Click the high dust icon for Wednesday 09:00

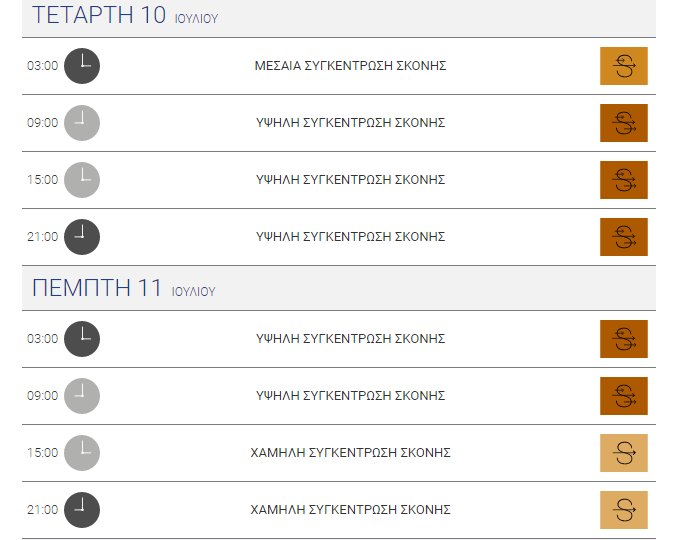point(623,123)
